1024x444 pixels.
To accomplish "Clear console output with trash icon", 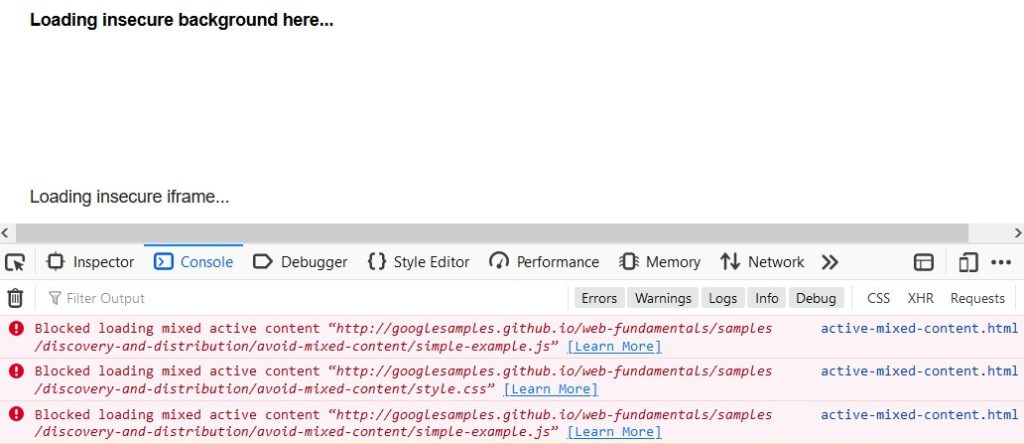I will pyautogui.click(x=15, y=298).
